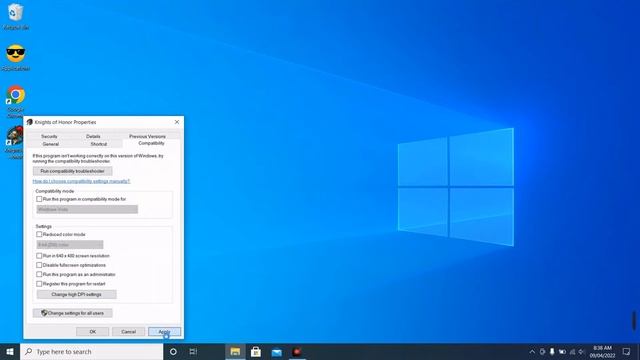Open Cortana circle icon on taskbar
Screen dimensions: 640x360
173,352
